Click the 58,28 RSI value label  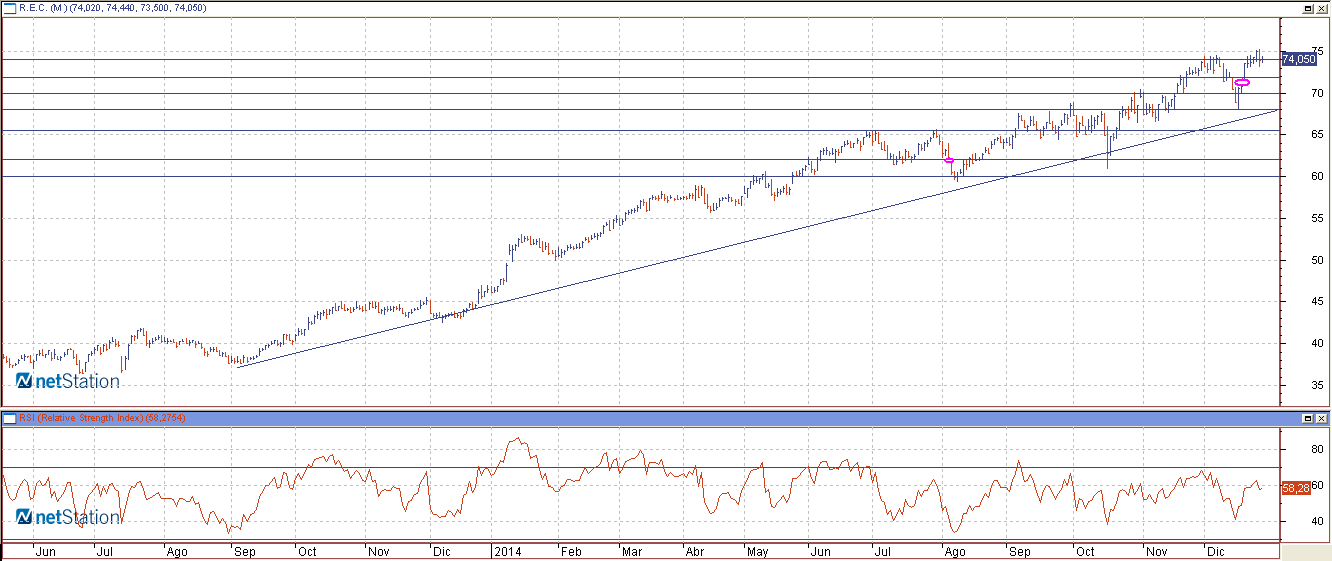tap(1296, 488)
